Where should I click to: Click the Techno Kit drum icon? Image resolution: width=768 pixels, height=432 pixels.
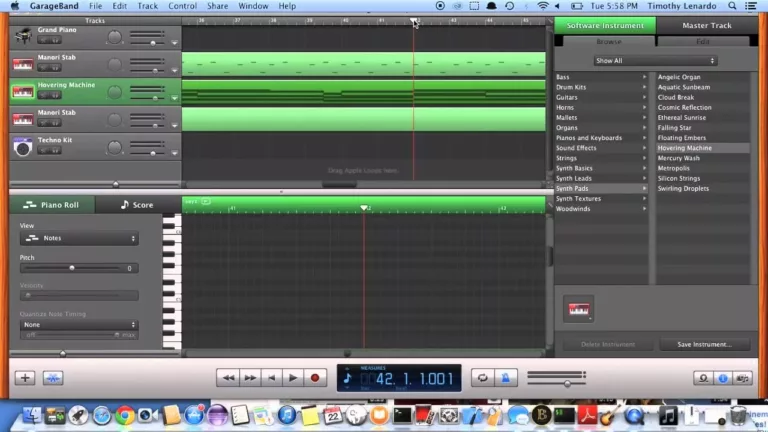coord(23,147)
